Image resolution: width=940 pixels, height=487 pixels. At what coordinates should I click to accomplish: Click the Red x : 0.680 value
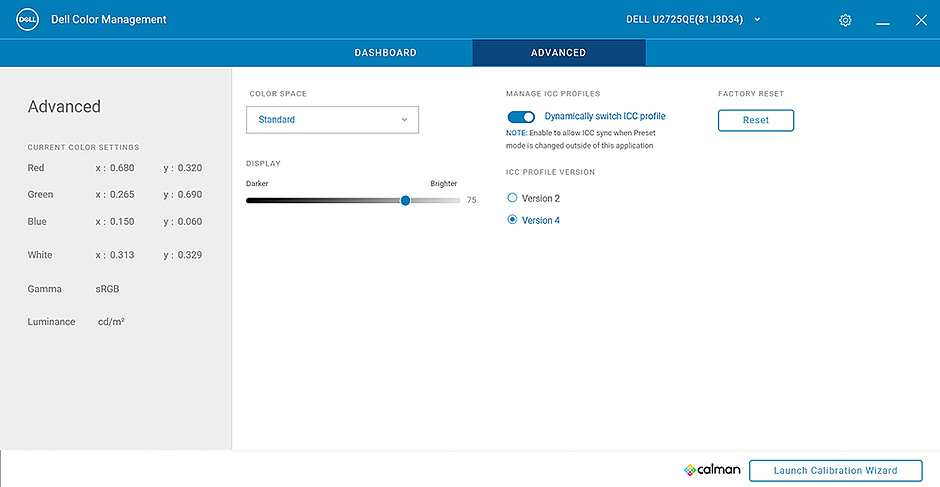pos(115,168)
